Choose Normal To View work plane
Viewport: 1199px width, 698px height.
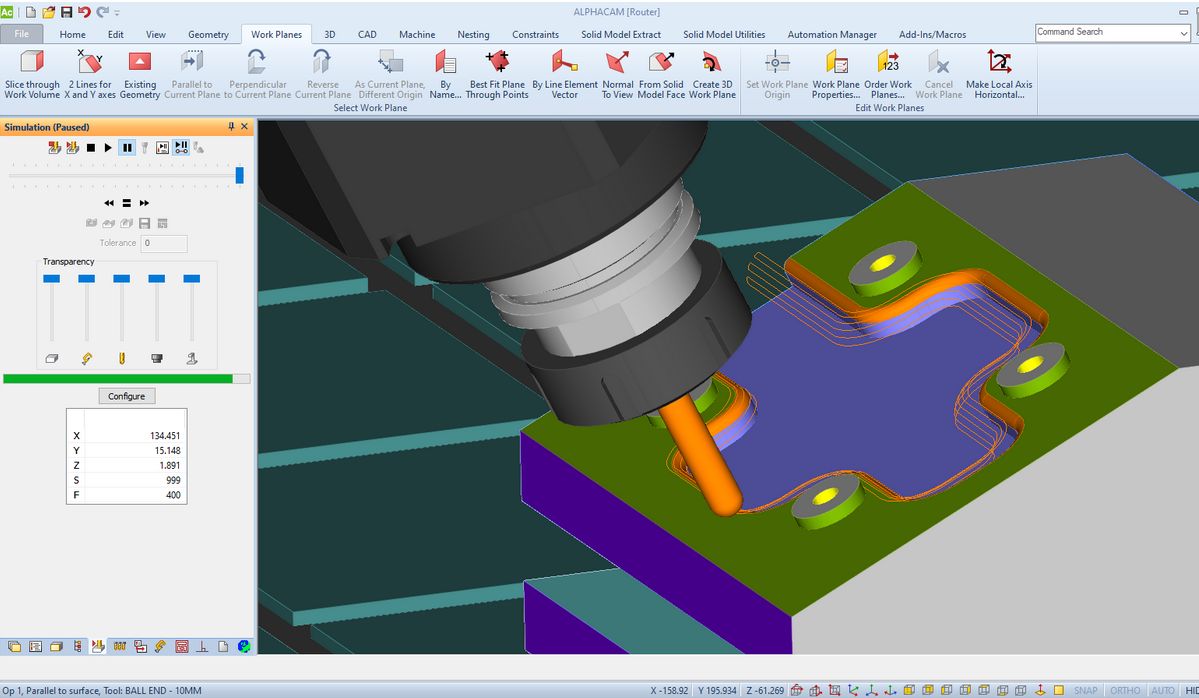tap(618, 63)
